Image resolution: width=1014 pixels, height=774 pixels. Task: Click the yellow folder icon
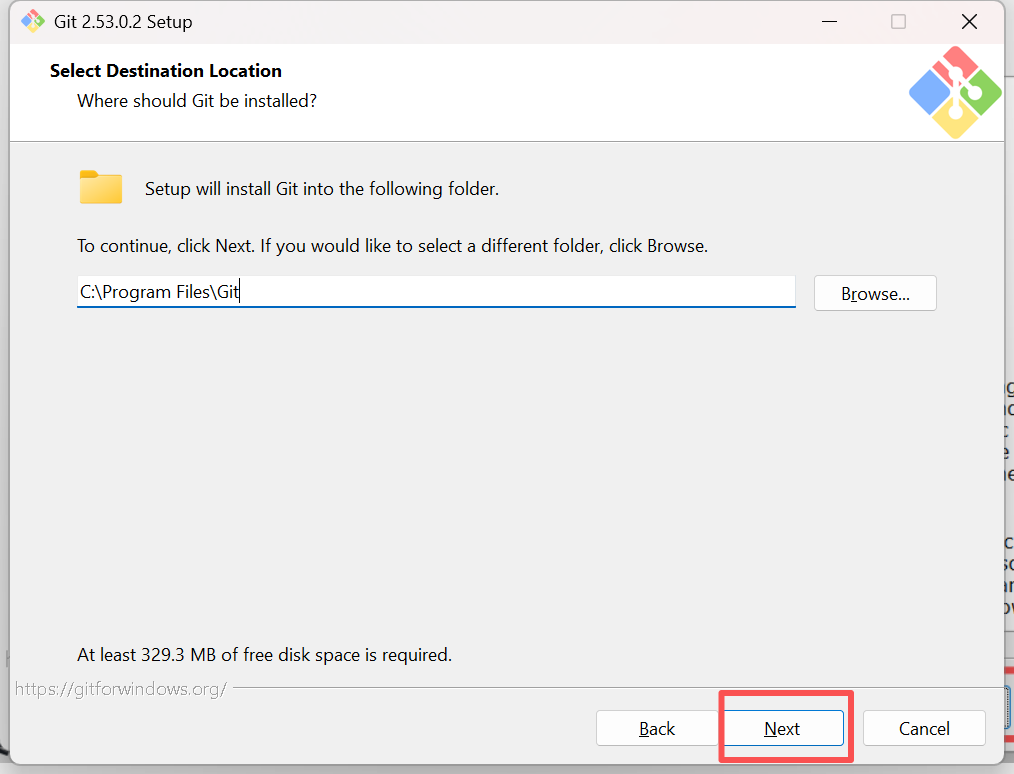101,188
